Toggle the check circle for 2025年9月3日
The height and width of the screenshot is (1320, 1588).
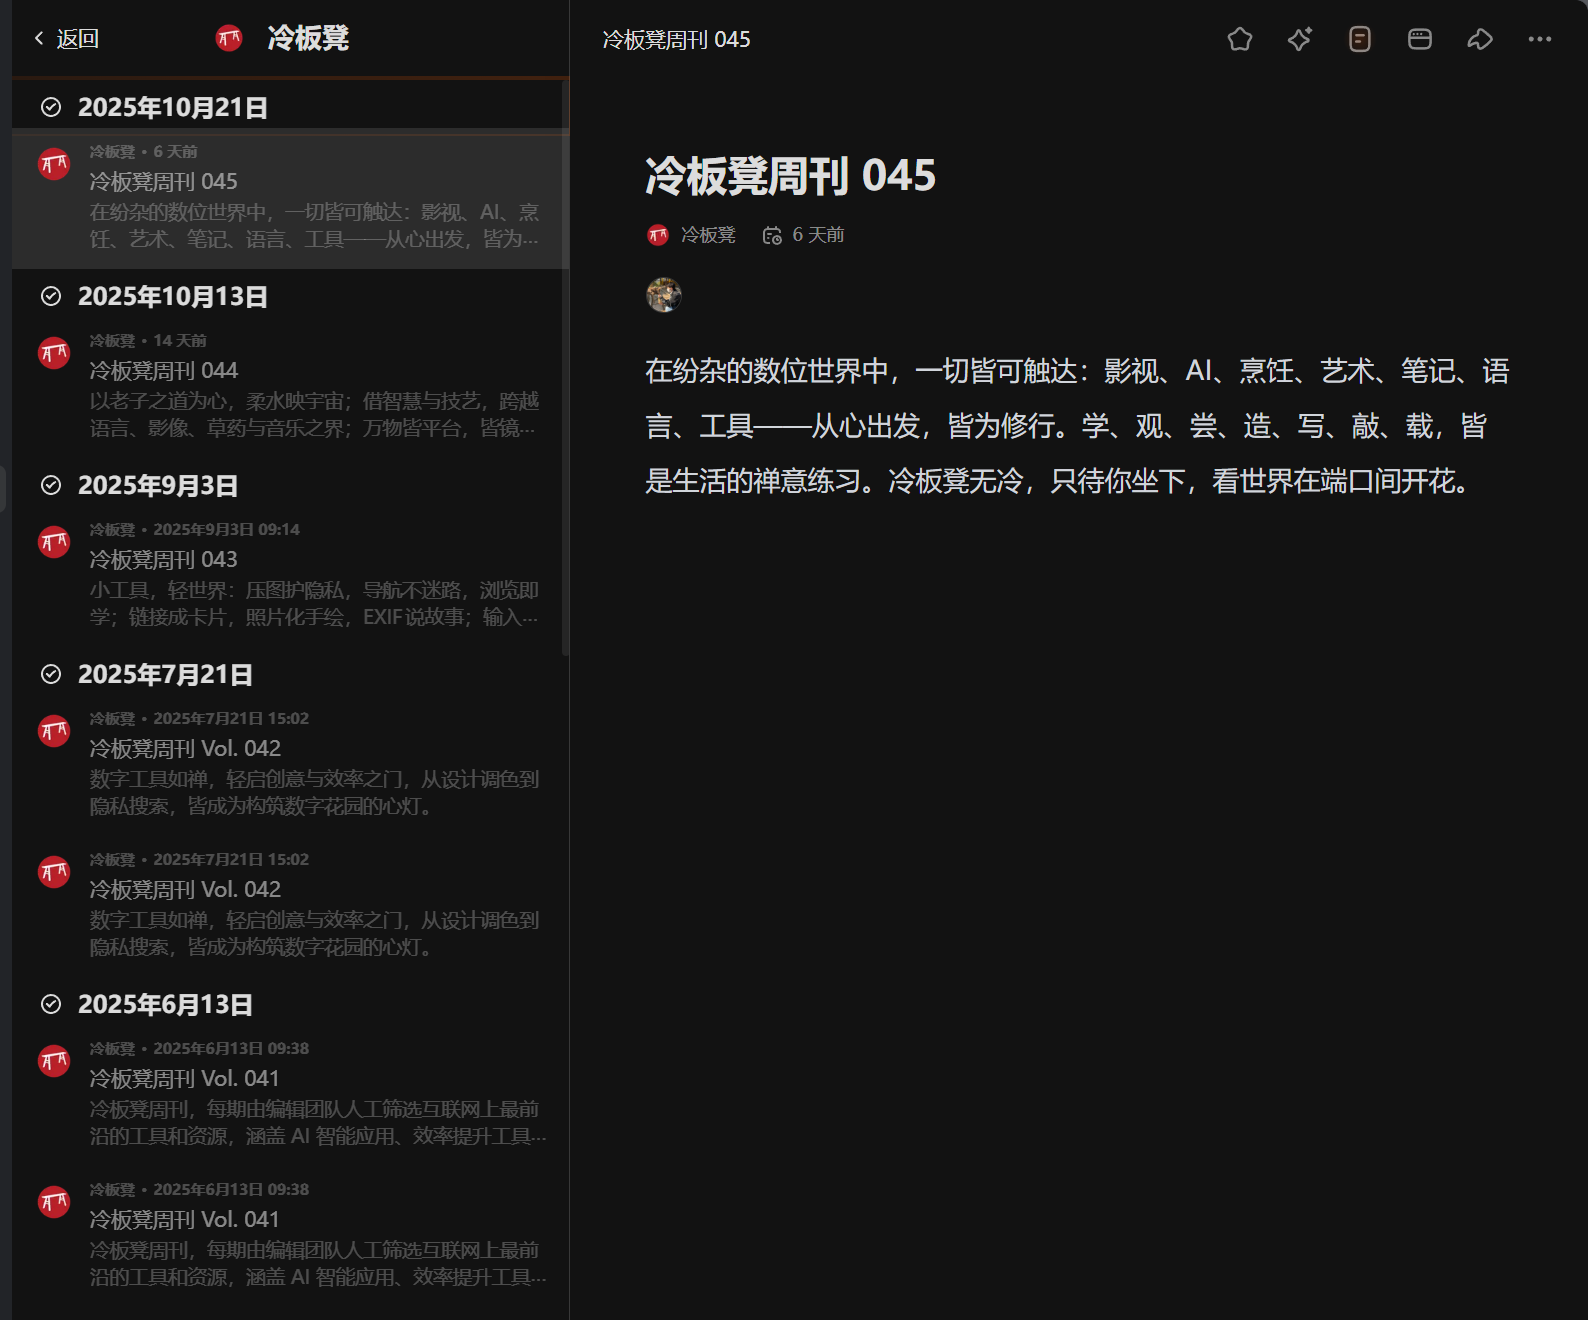pos(51,486)
